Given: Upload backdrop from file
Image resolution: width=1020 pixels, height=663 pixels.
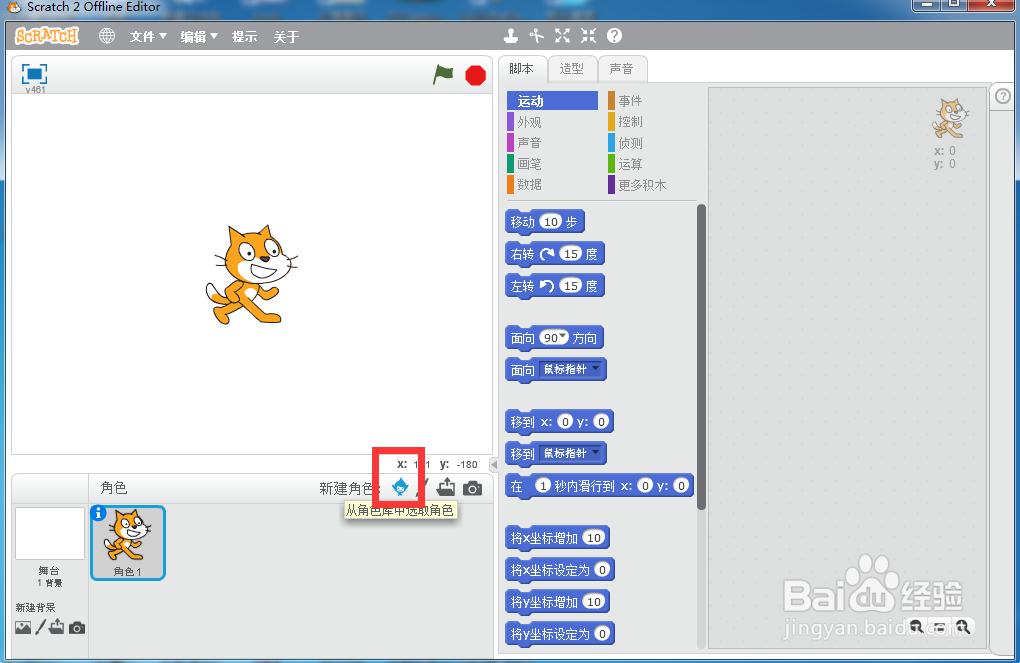Looking at the screenshot, I should pos(57,627).
